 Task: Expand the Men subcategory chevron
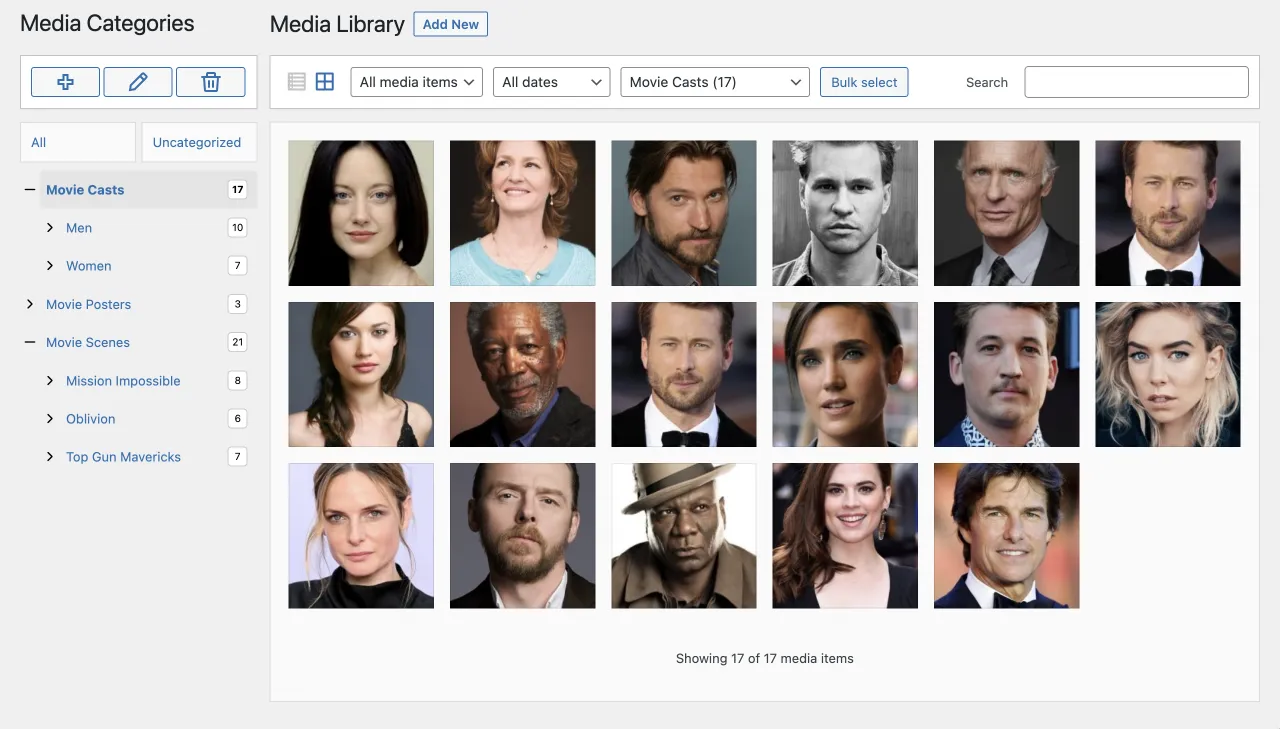pos(50,228)
